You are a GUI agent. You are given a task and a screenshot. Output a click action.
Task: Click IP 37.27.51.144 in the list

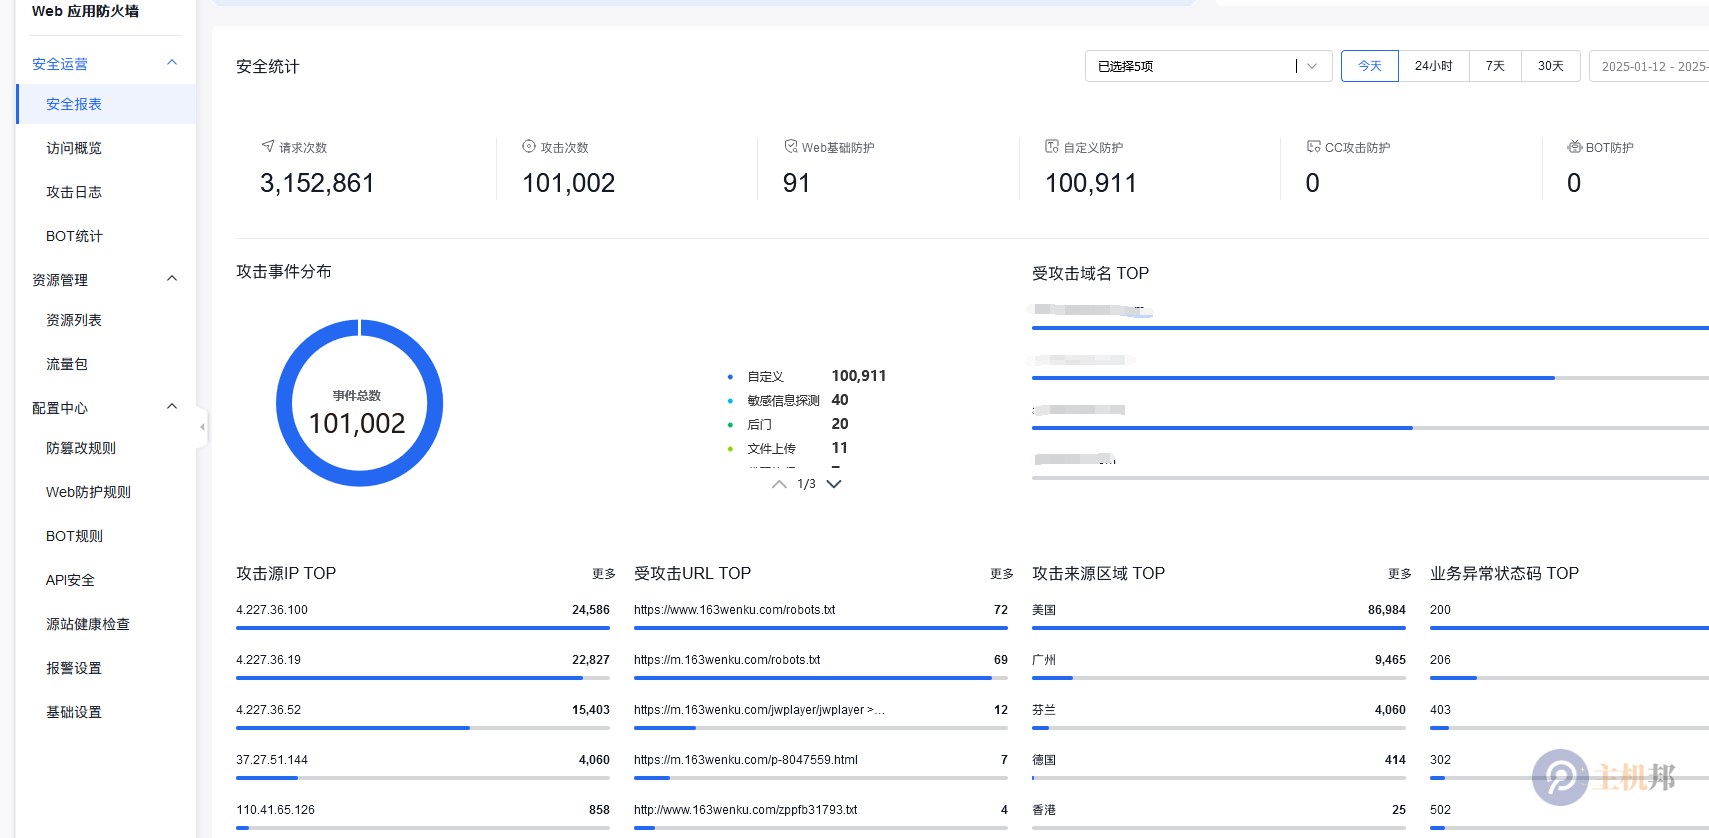[272, 760]
